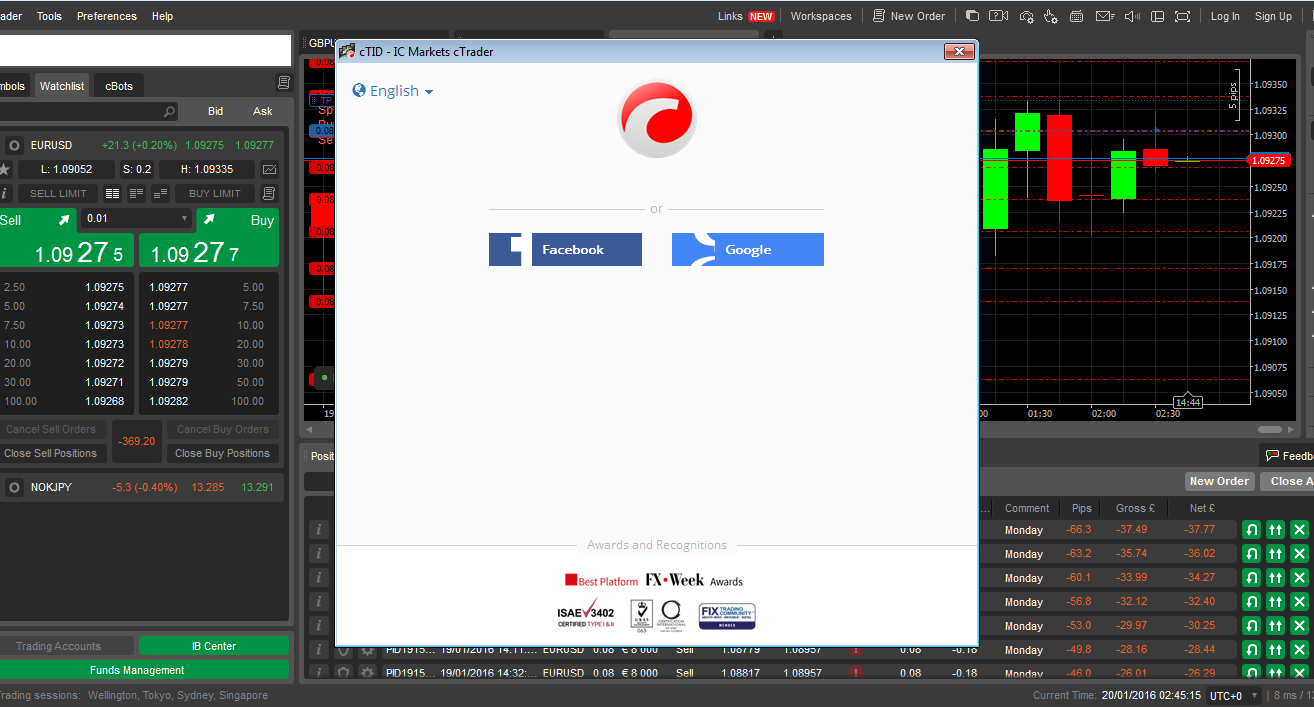The image size is (1314, 707).
Task: Click the globe language icon
Action: tap(359, 91)
